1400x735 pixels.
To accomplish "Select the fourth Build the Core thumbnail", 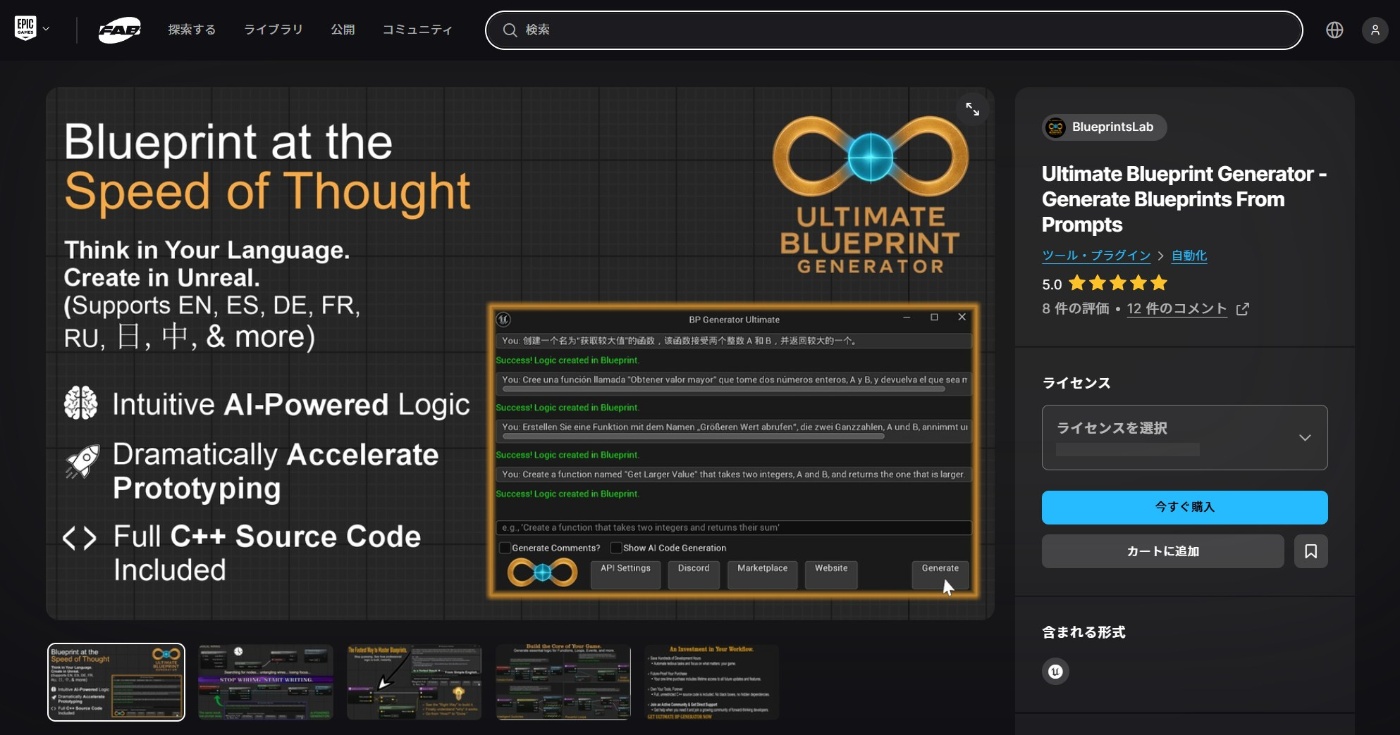I will [563, 682].
